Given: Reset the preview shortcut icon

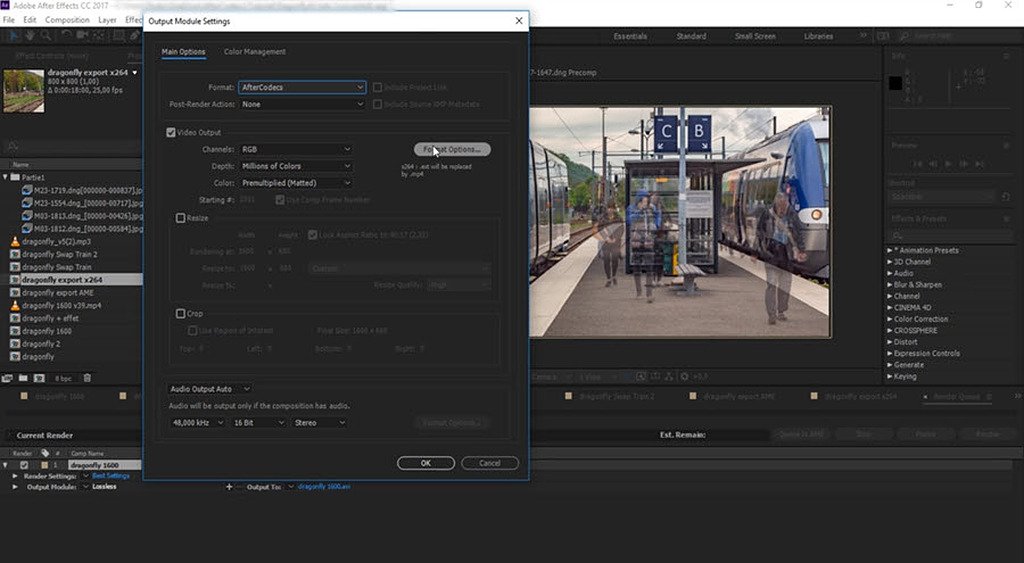Looking at the screenshot, I should [x=1006, y=197].
